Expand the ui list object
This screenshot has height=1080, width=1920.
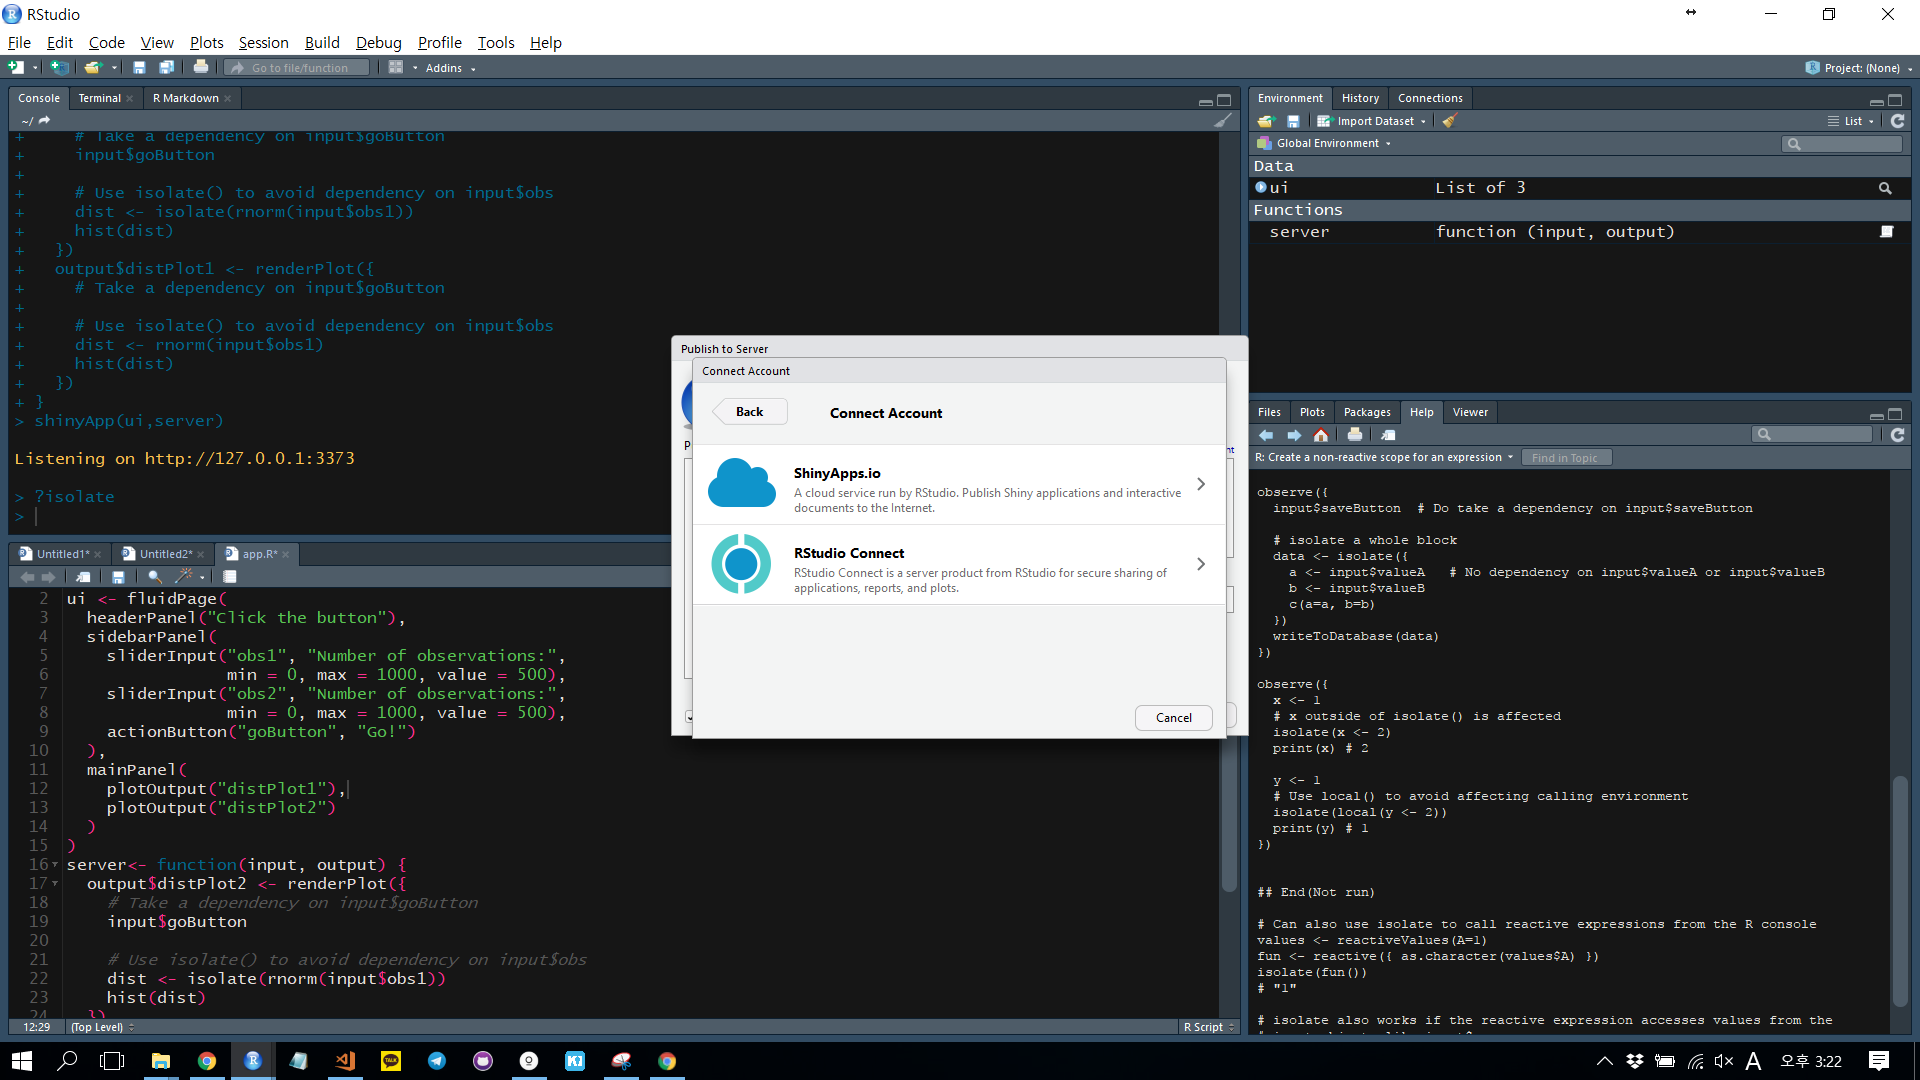(x=1261, y=188)
